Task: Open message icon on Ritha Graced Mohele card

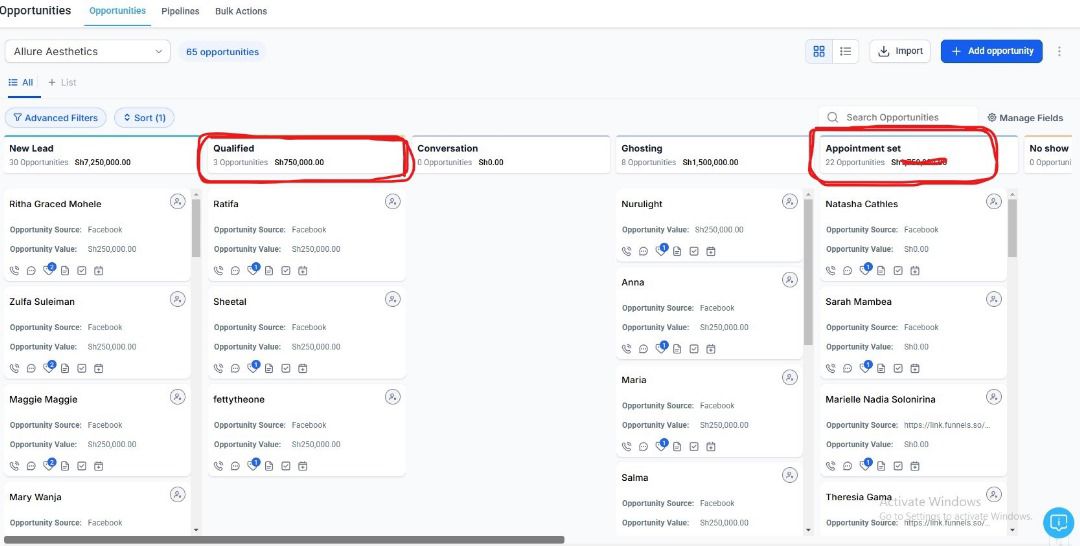Action: [x=31, y=271]
